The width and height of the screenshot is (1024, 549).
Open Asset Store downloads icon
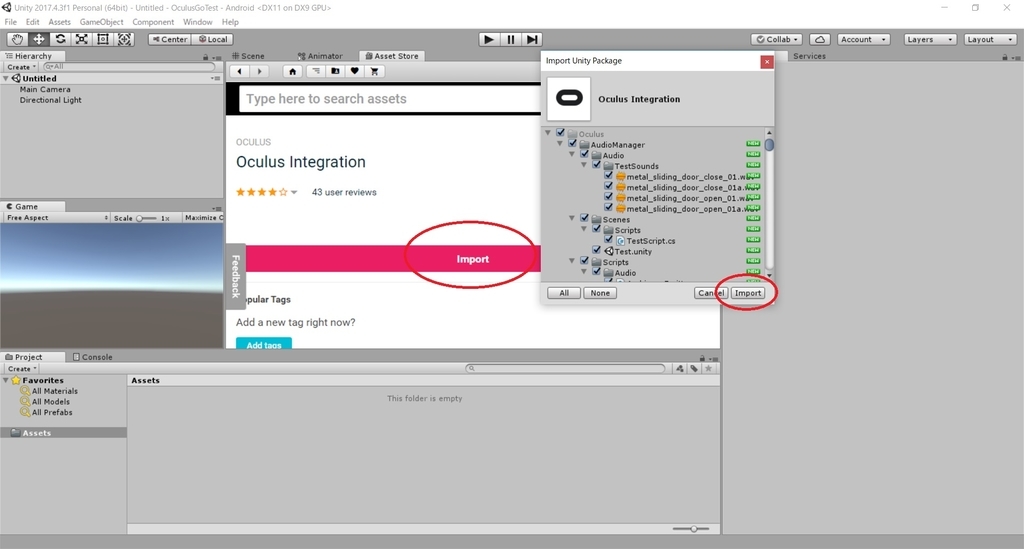335,71
